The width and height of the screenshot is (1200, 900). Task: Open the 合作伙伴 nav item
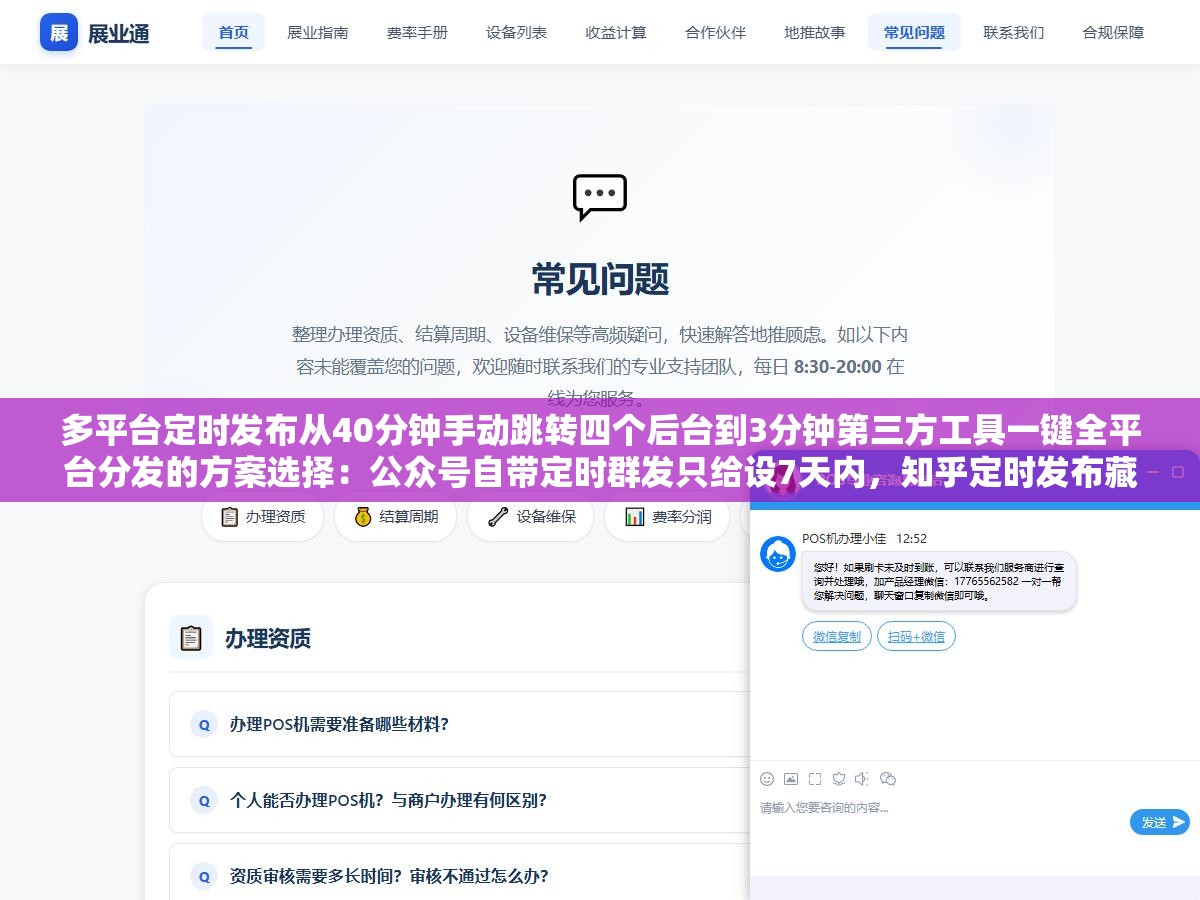click(x=715, y=32)
